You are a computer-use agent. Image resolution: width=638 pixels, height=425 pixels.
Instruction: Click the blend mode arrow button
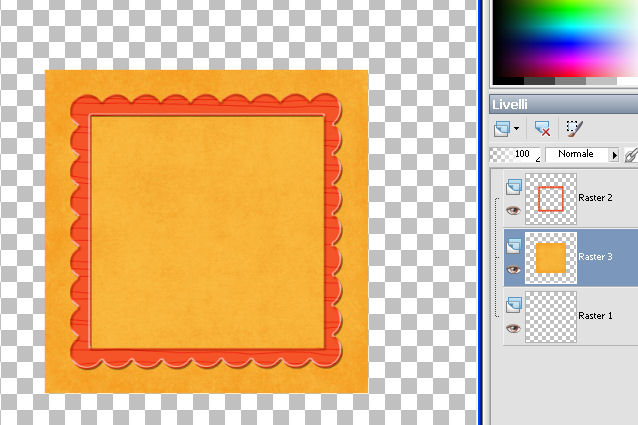(614, 155)
